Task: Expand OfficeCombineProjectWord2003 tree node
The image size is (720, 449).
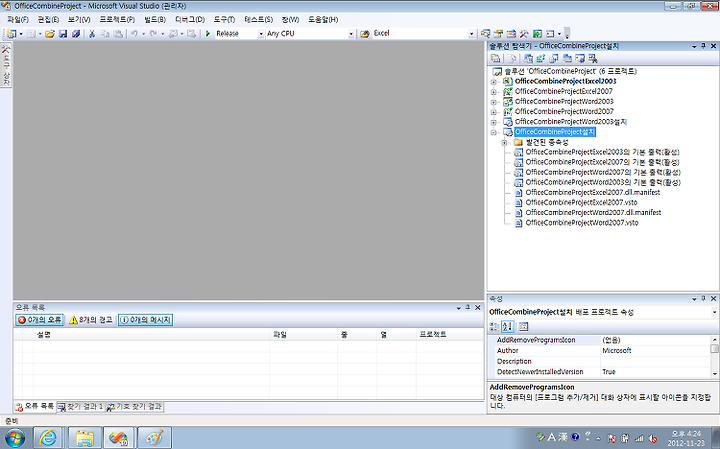Action: 494,102
